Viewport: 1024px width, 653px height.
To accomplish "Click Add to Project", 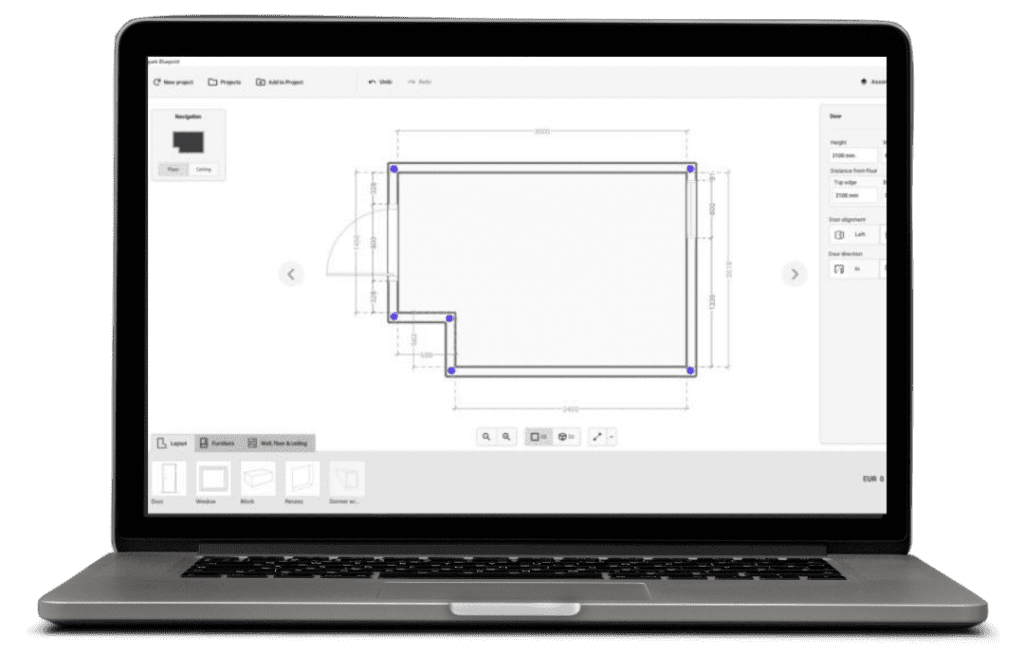I will [280, 82].
